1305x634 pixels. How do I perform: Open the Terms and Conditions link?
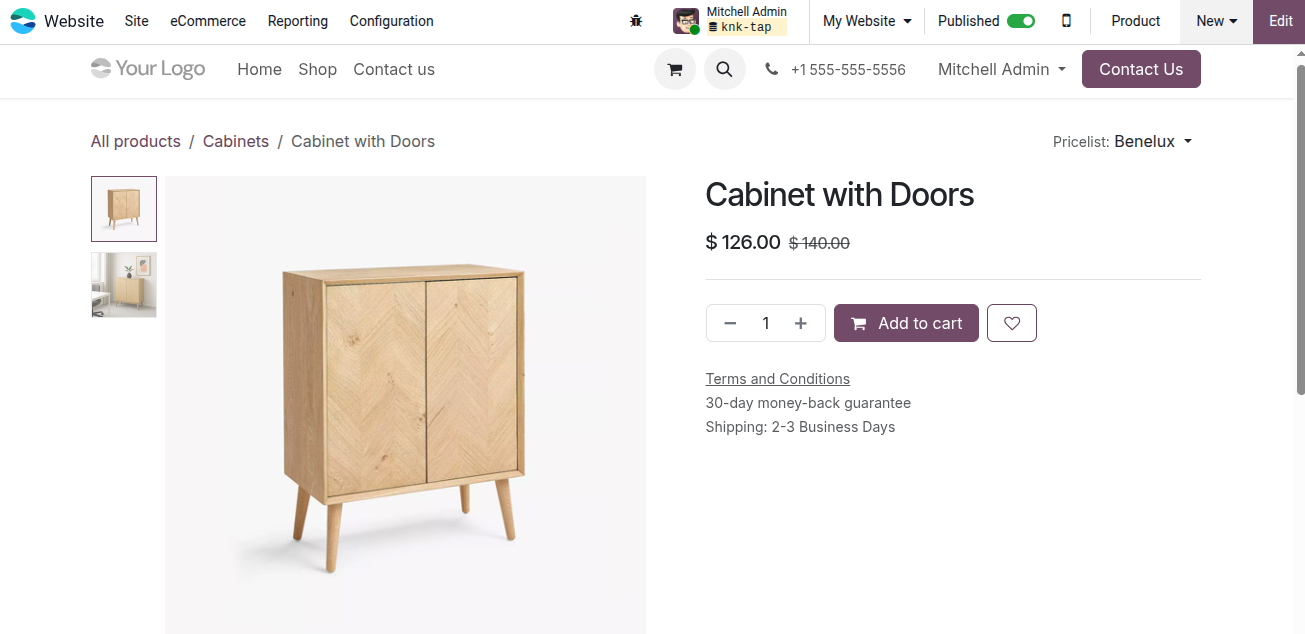click(x=778, y=379)
